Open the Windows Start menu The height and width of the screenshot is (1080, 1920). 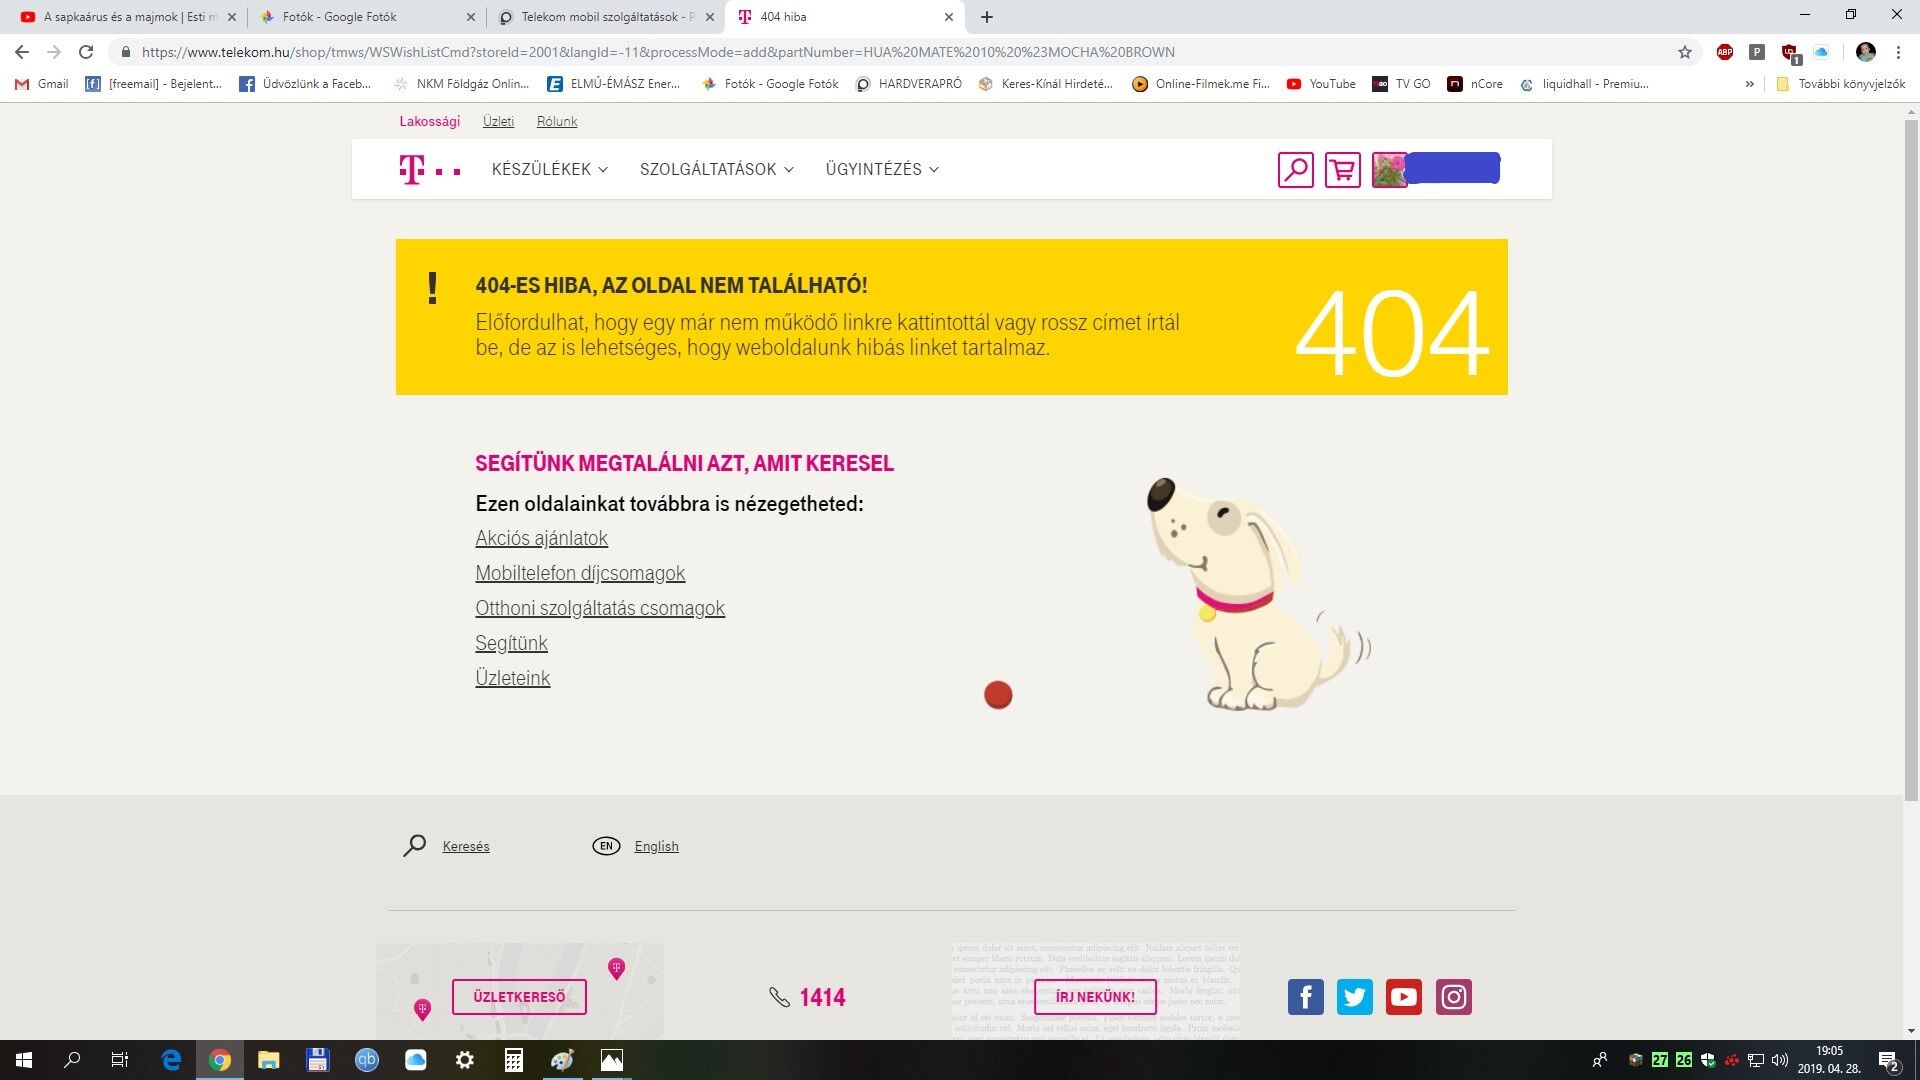tap(24, 1060)
